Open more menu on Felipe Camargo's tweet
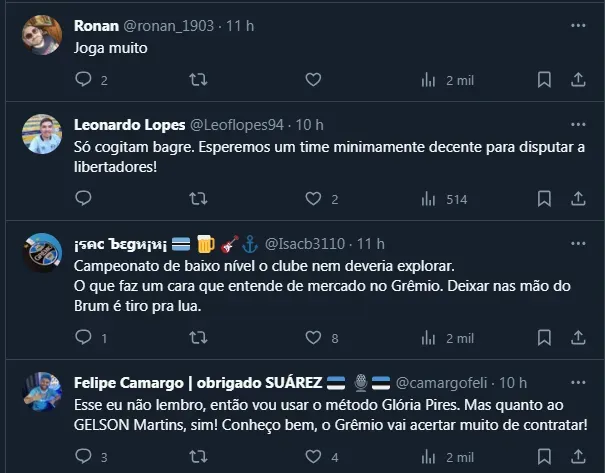This screenshot has width=605, height=473. pos(577,383)
